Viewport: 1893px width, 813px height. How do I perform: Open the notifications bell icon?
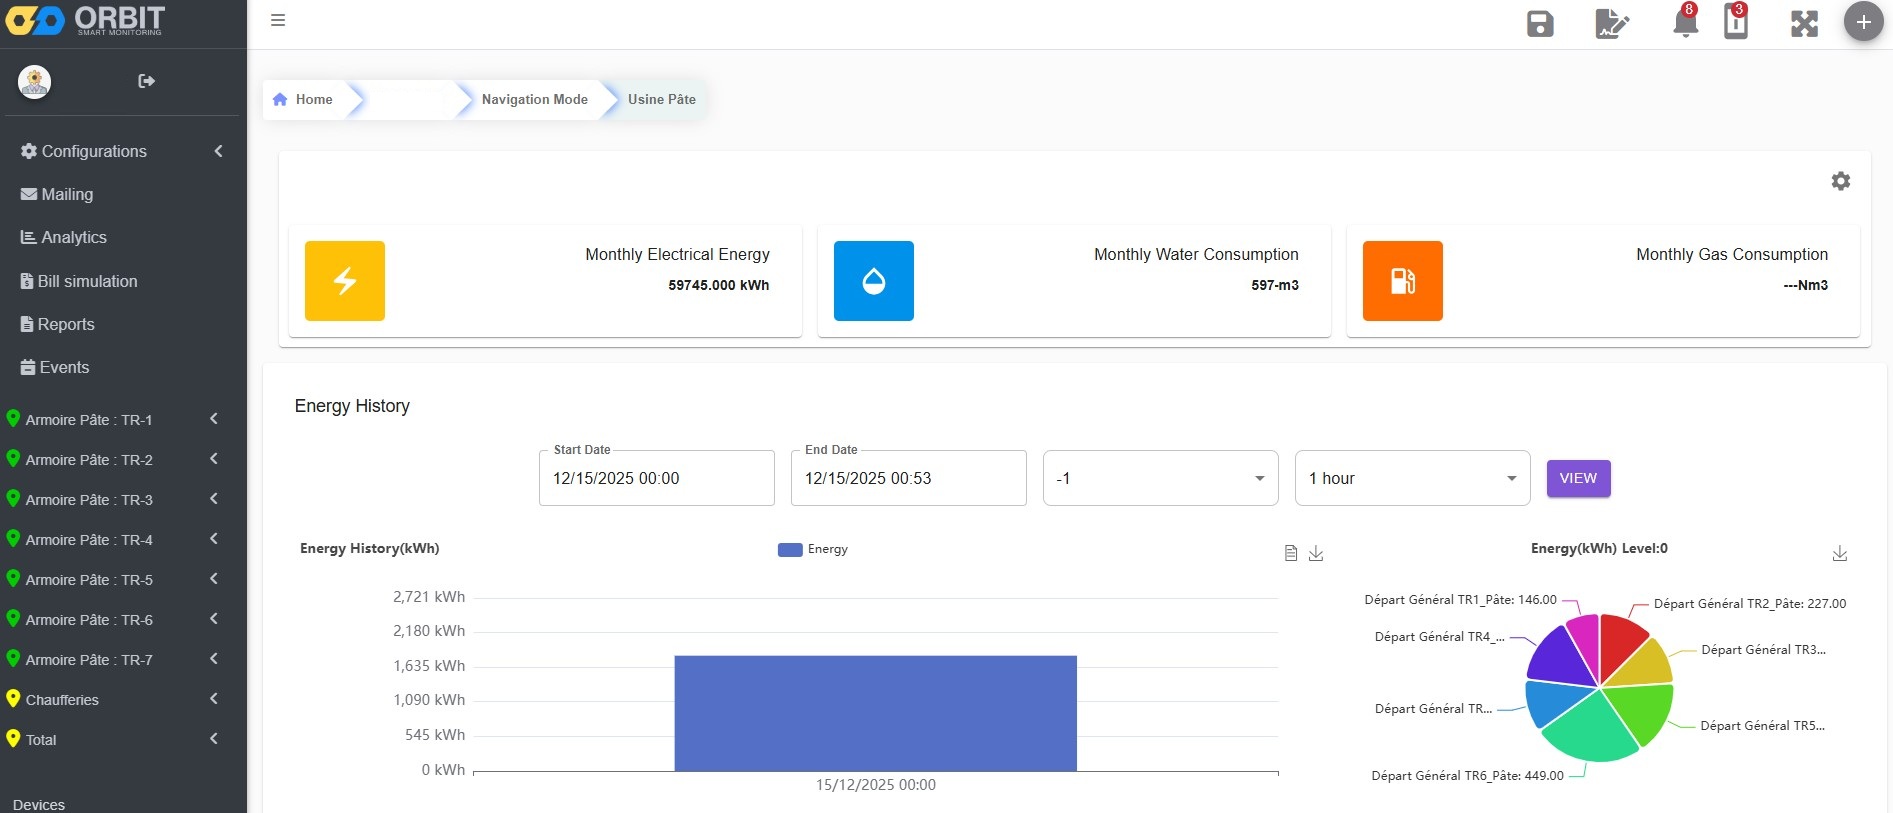(1685, 23)
